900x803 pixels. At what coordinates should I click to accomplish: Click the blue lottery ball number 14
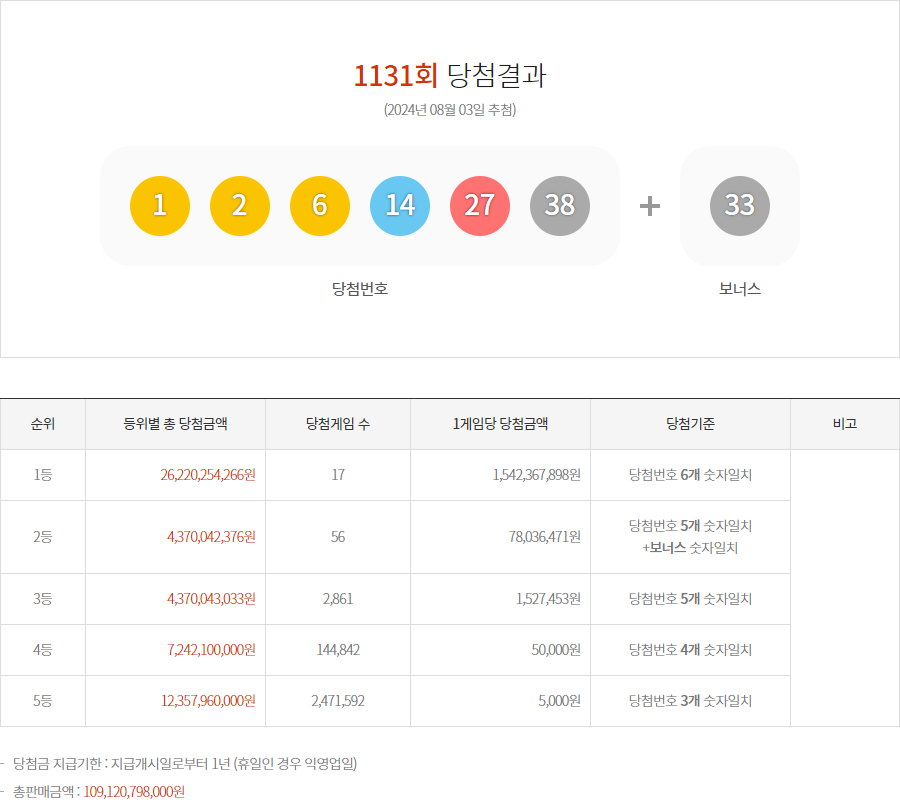click(400, 205)
